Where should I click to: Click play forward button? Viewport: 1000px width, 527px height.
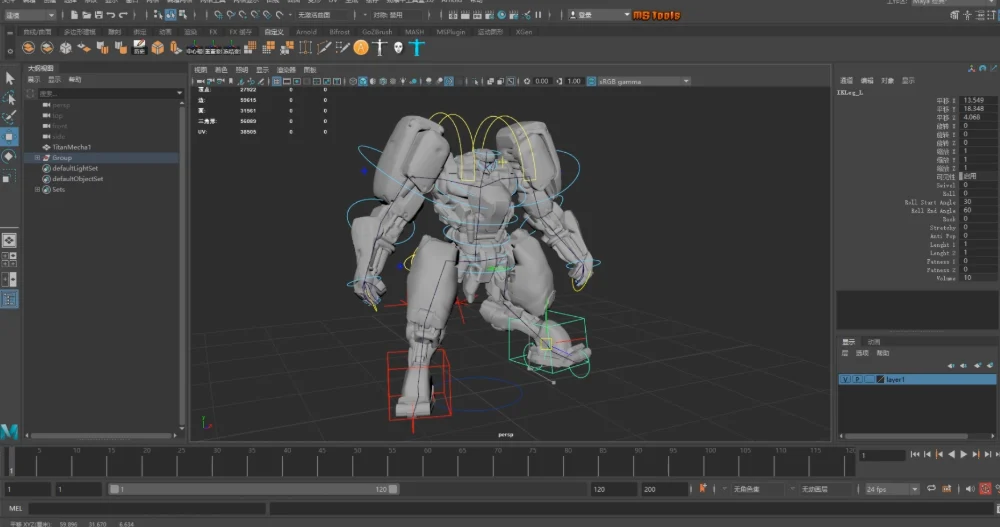click(964, 454)
